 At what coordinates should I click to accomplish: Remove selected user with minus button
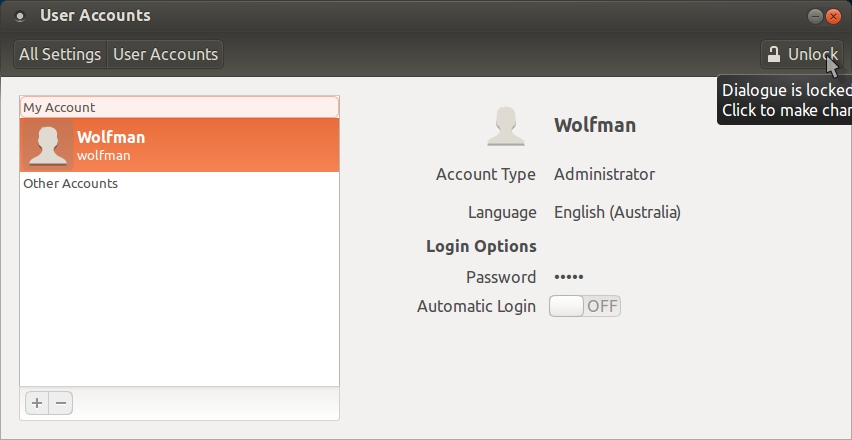(x=61, y=403)
